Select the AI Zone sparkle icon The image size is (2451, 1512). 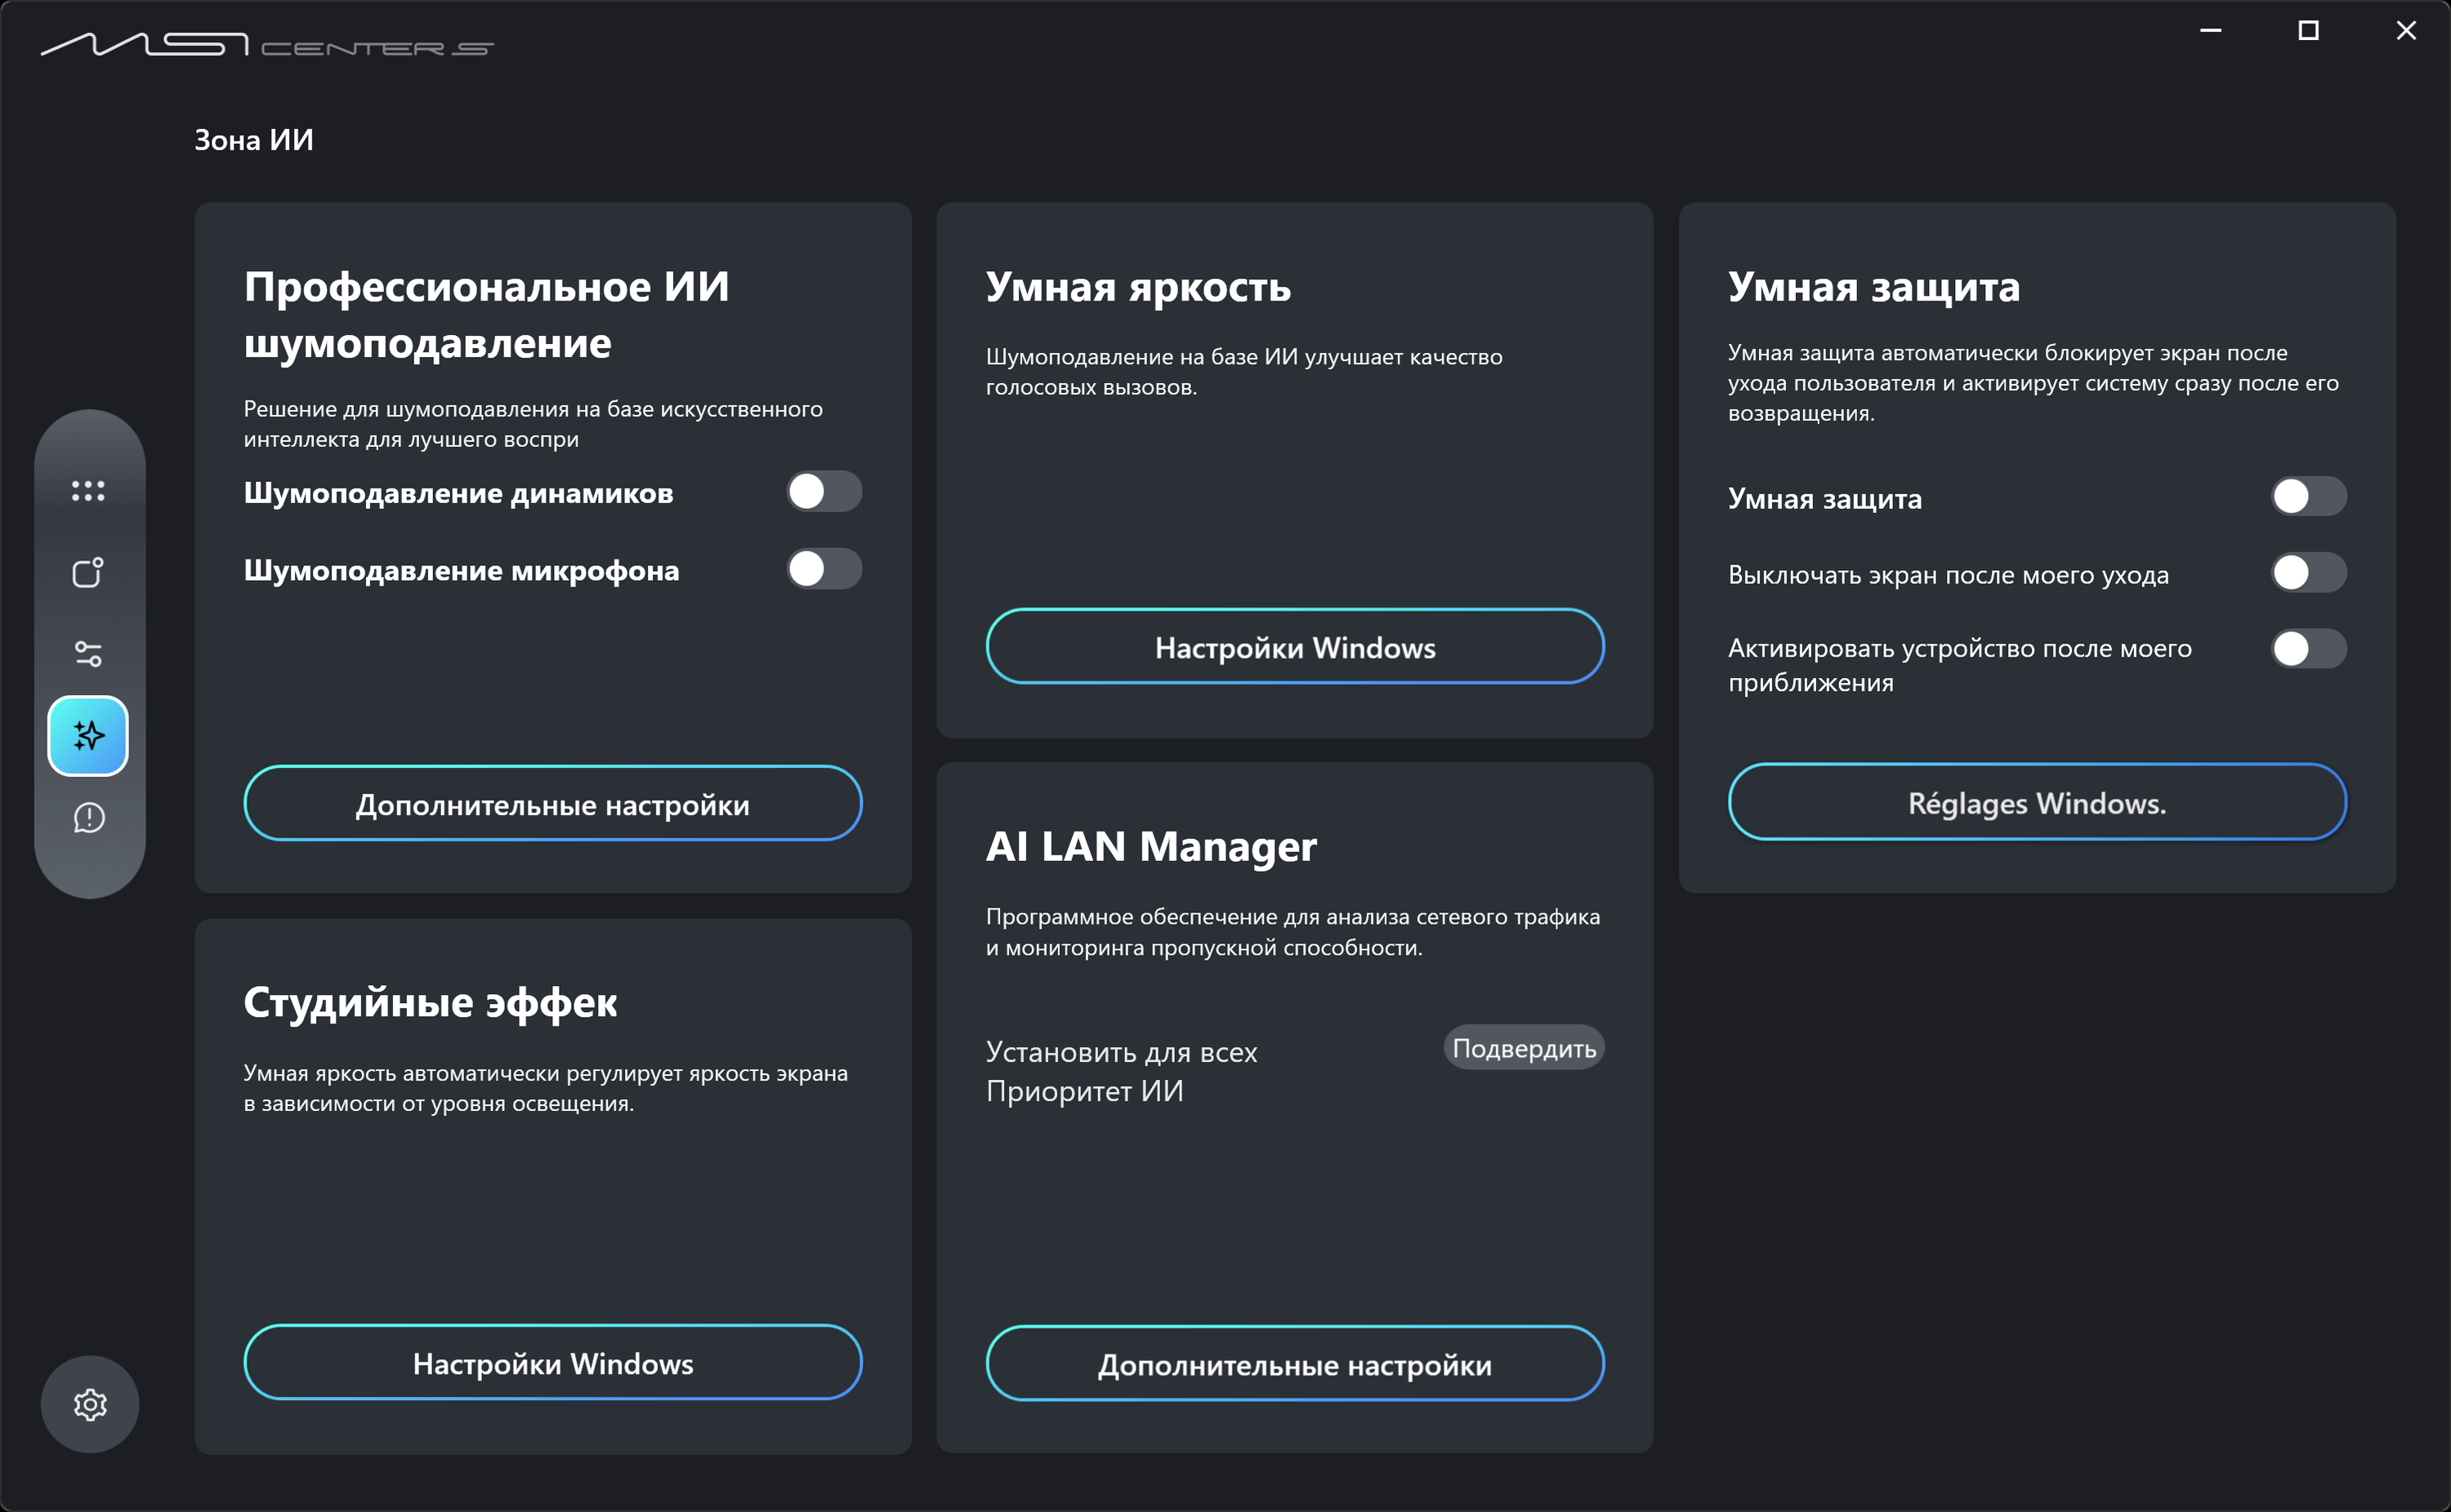click(x=88, y=736)
